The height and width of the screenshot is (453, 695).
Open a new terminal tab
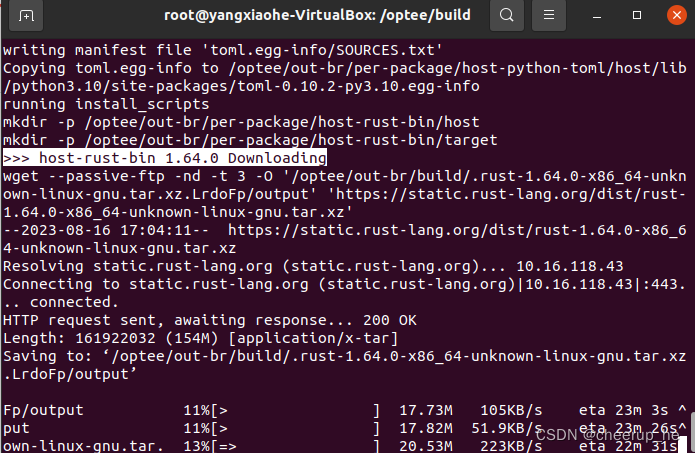pos(26,16)
